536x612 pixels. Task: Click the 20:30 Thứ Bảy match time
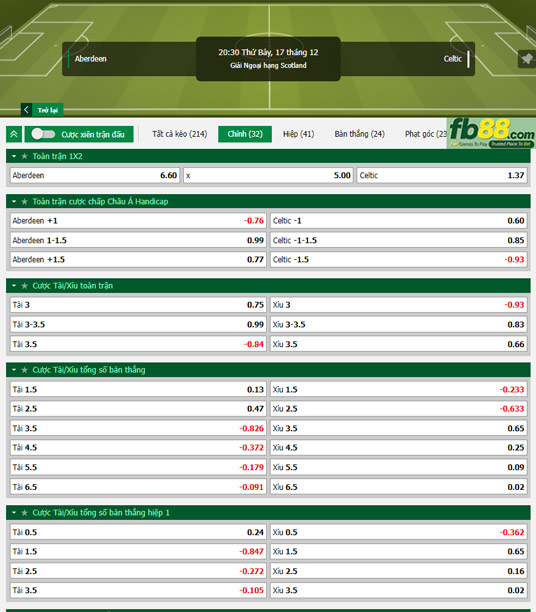coord(268,52)
